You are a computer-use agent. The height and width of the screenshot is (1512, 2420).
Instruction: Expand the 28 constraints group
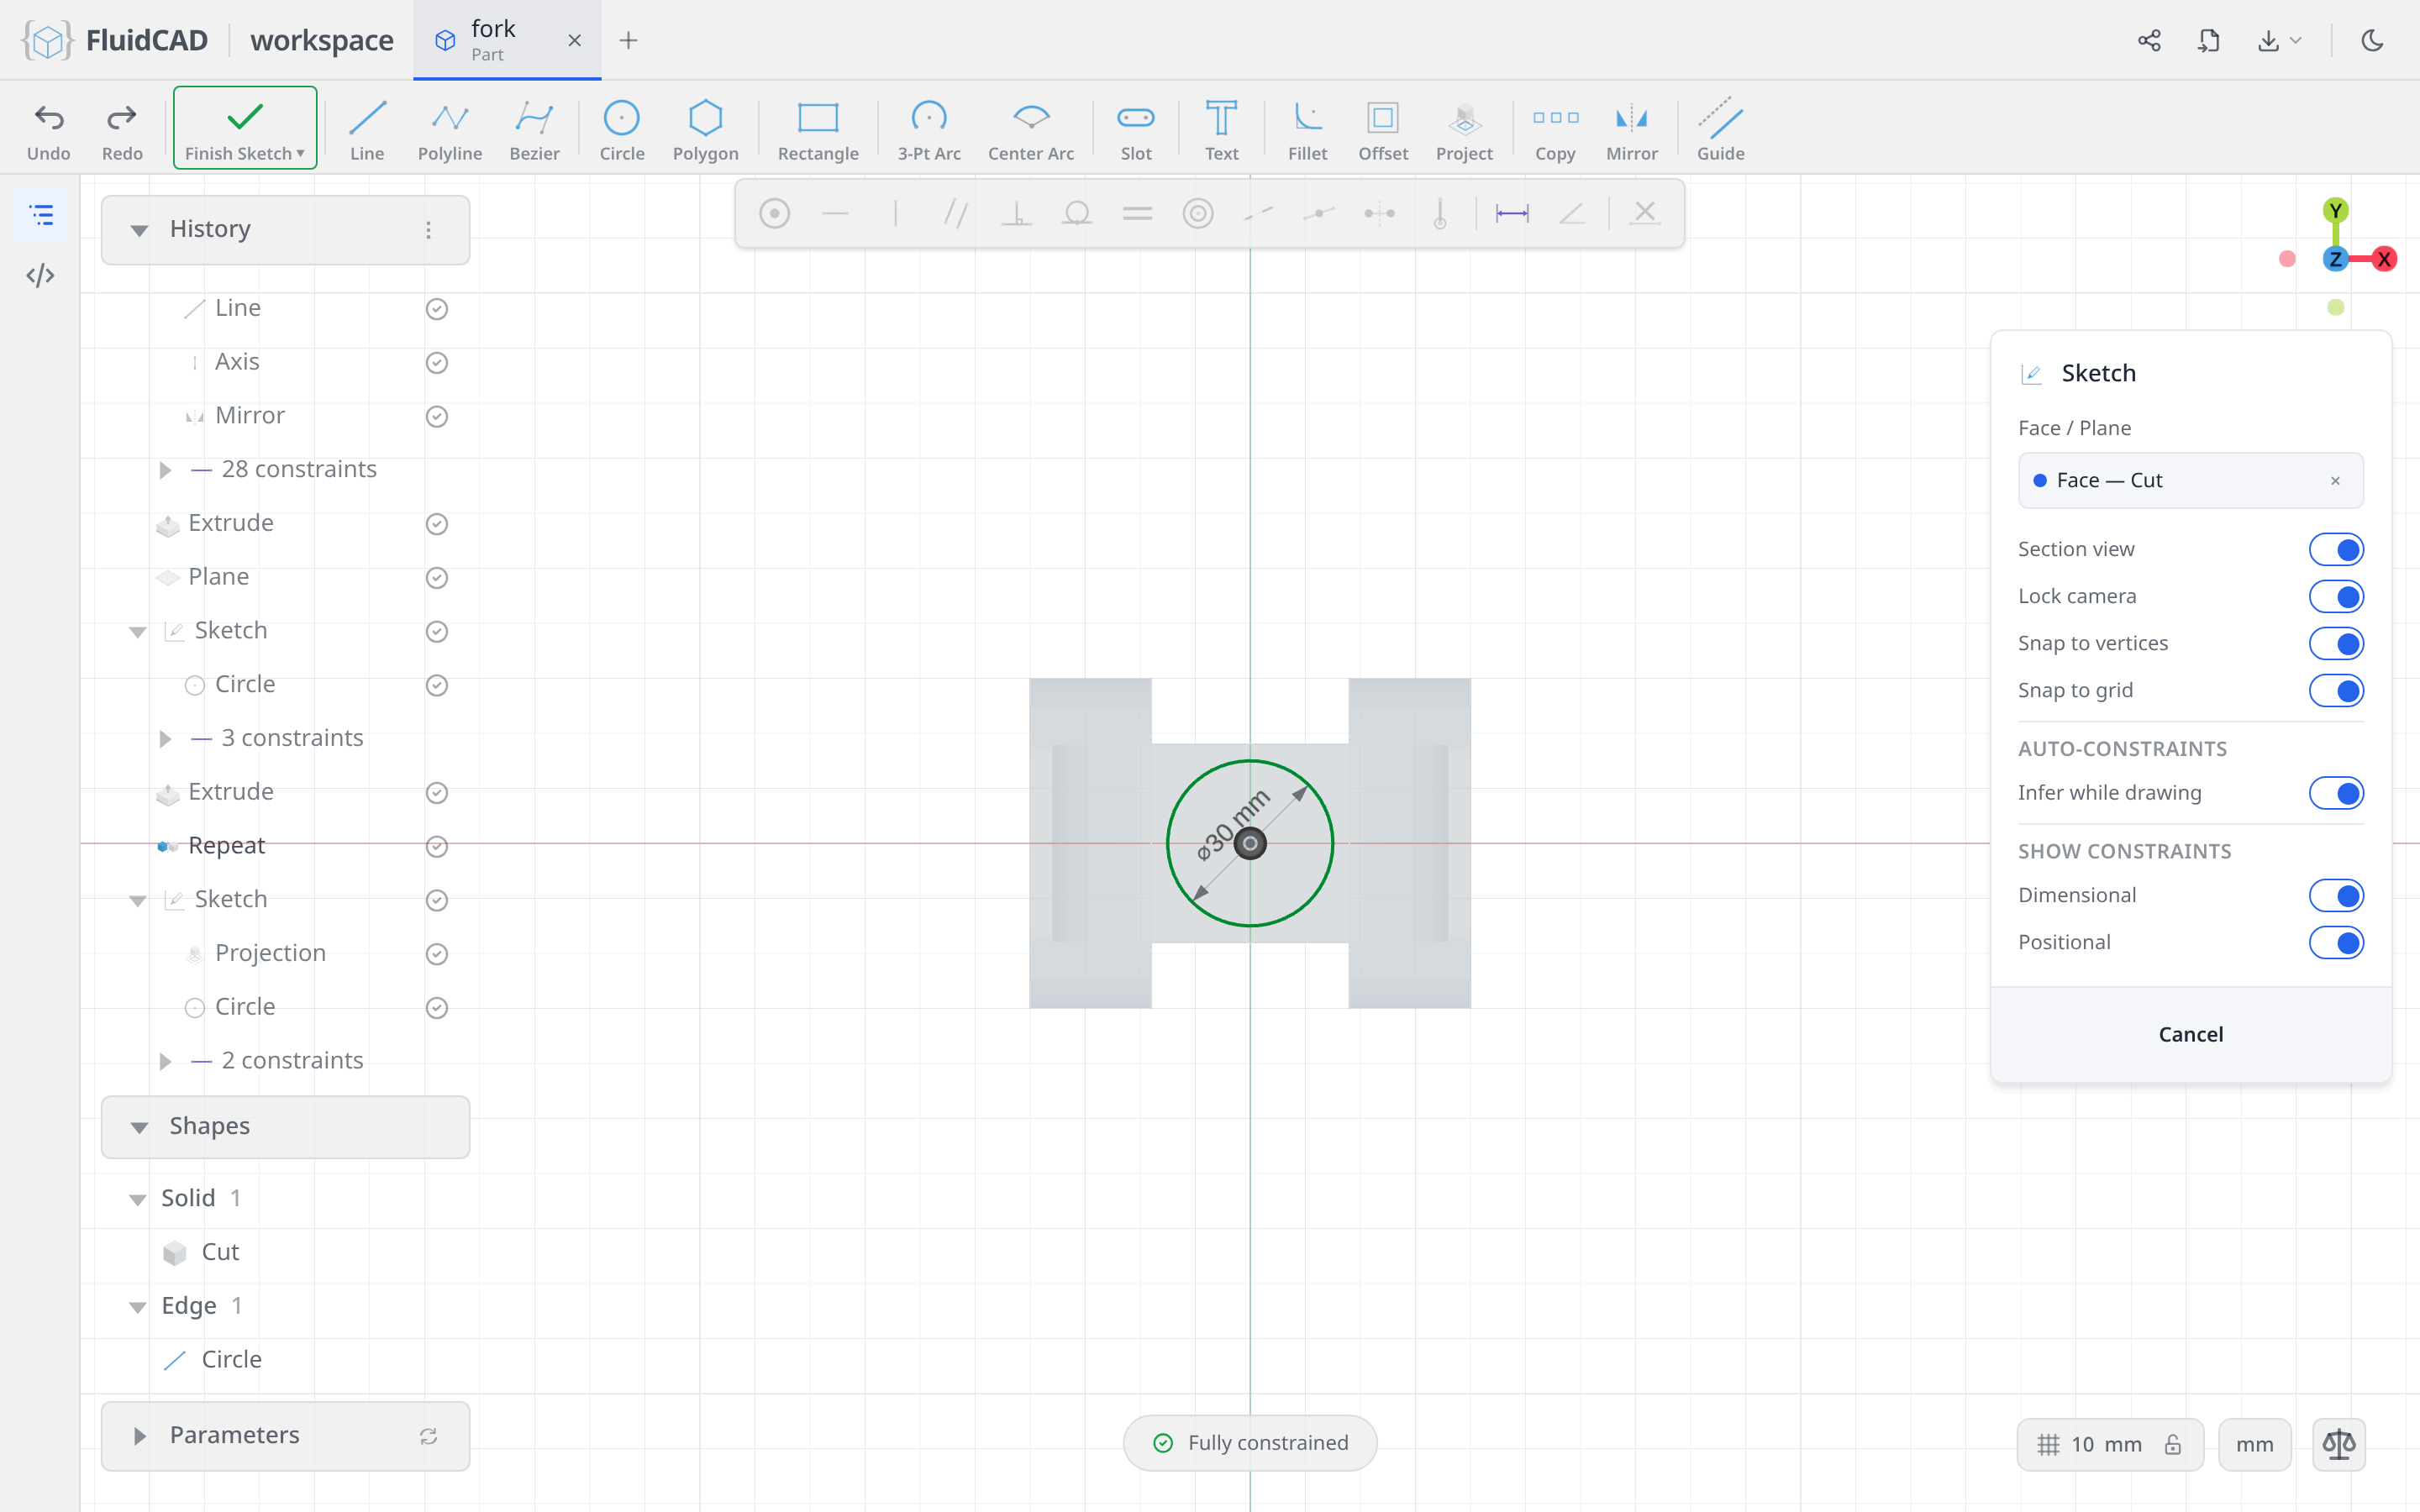165,469
